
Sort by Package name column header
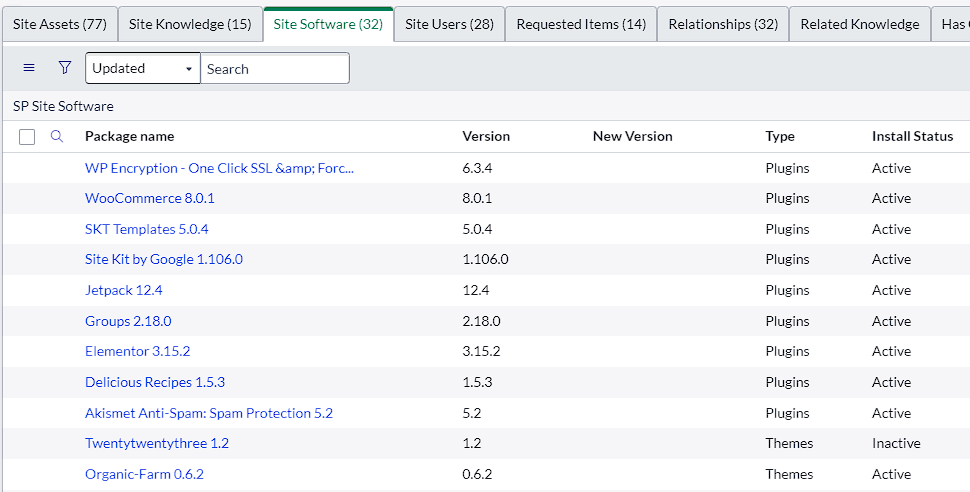coord(129,136)
